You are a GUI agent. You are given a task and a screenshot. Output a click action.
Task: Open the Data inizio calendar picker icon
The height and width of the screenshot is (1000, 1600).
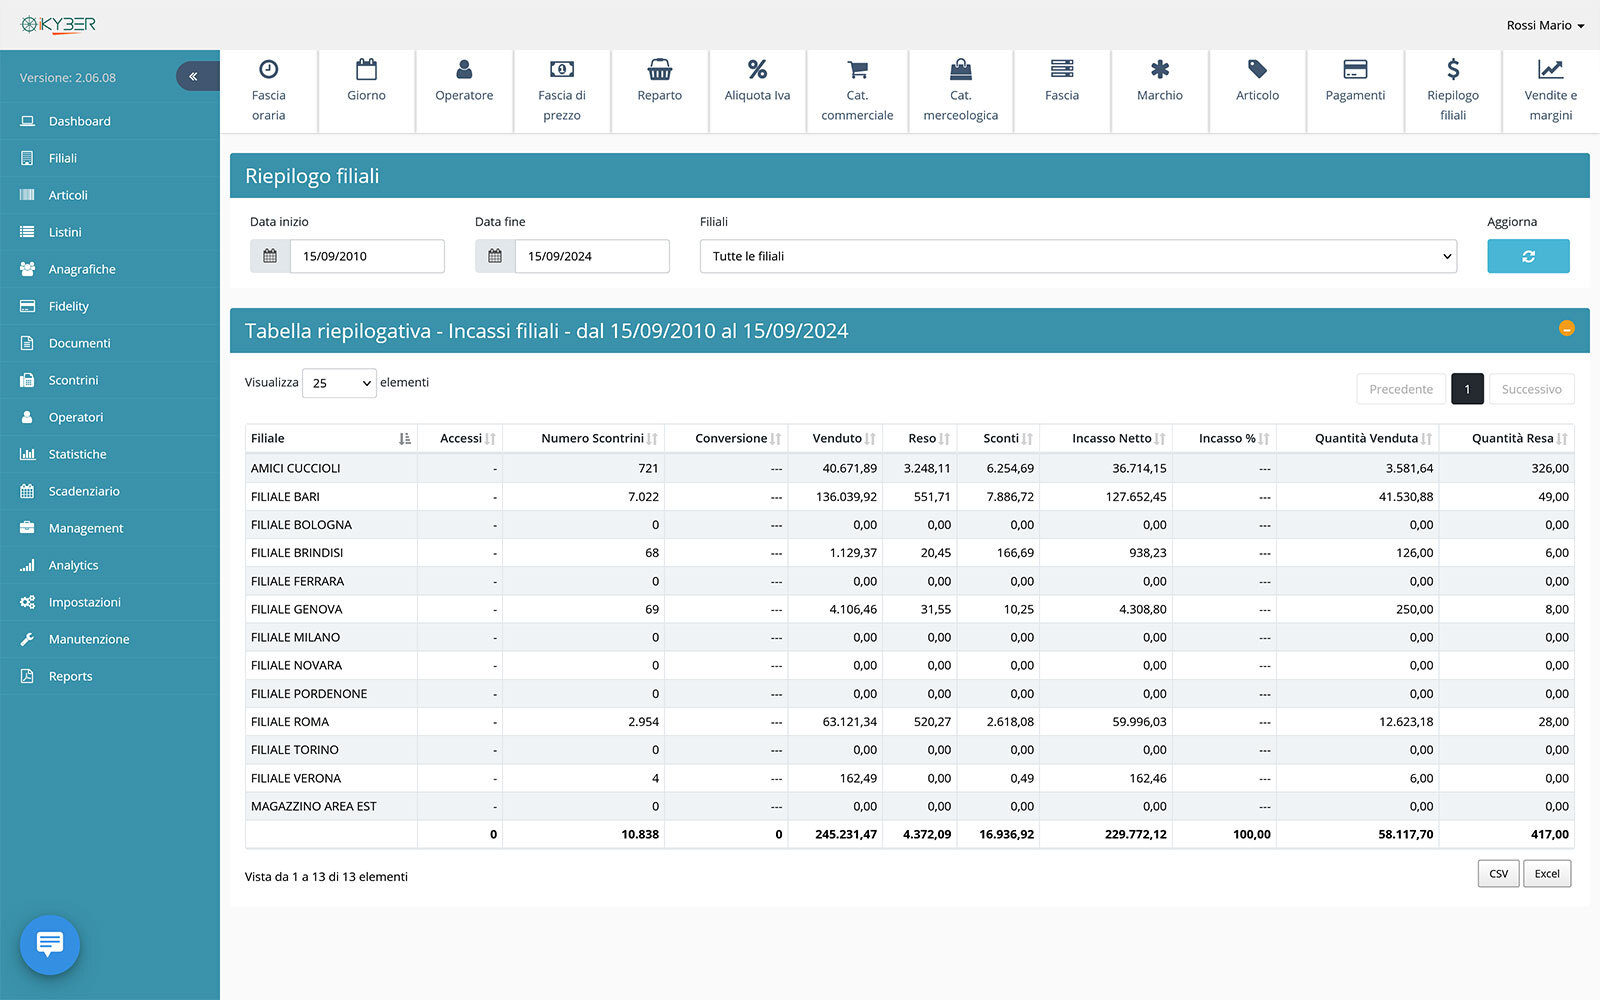[270, 256]
